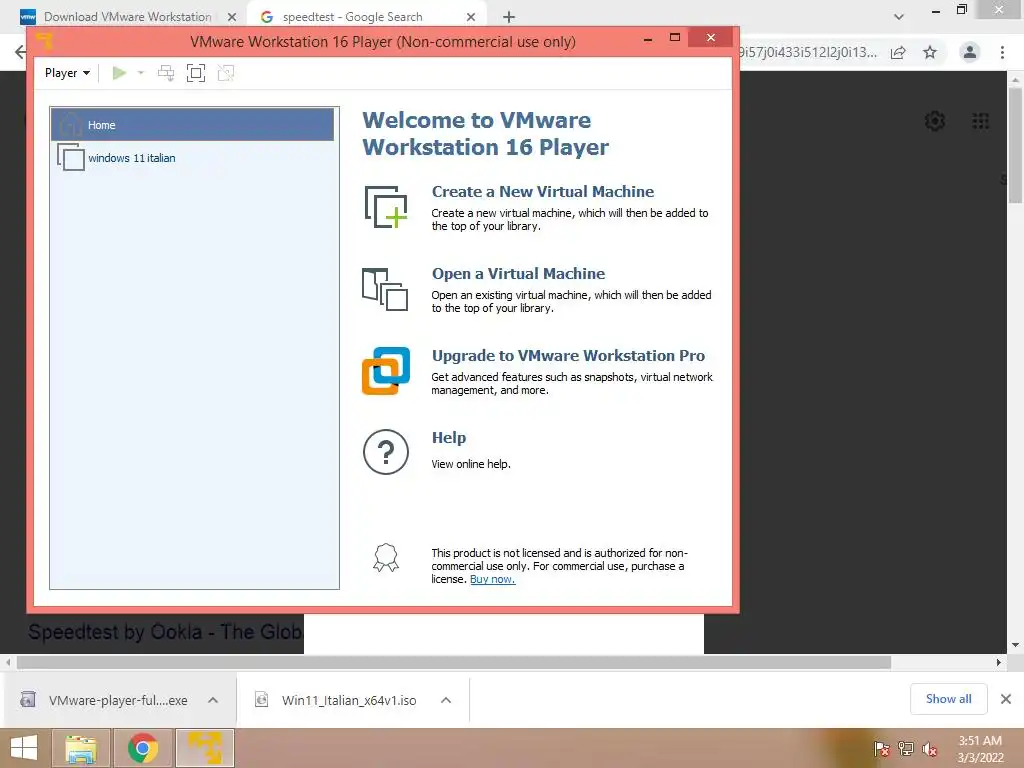Image resolution: width=1024 pixels, height=768 pixels.
Task: Click the green Power On play icon
Action: [119, 72]
